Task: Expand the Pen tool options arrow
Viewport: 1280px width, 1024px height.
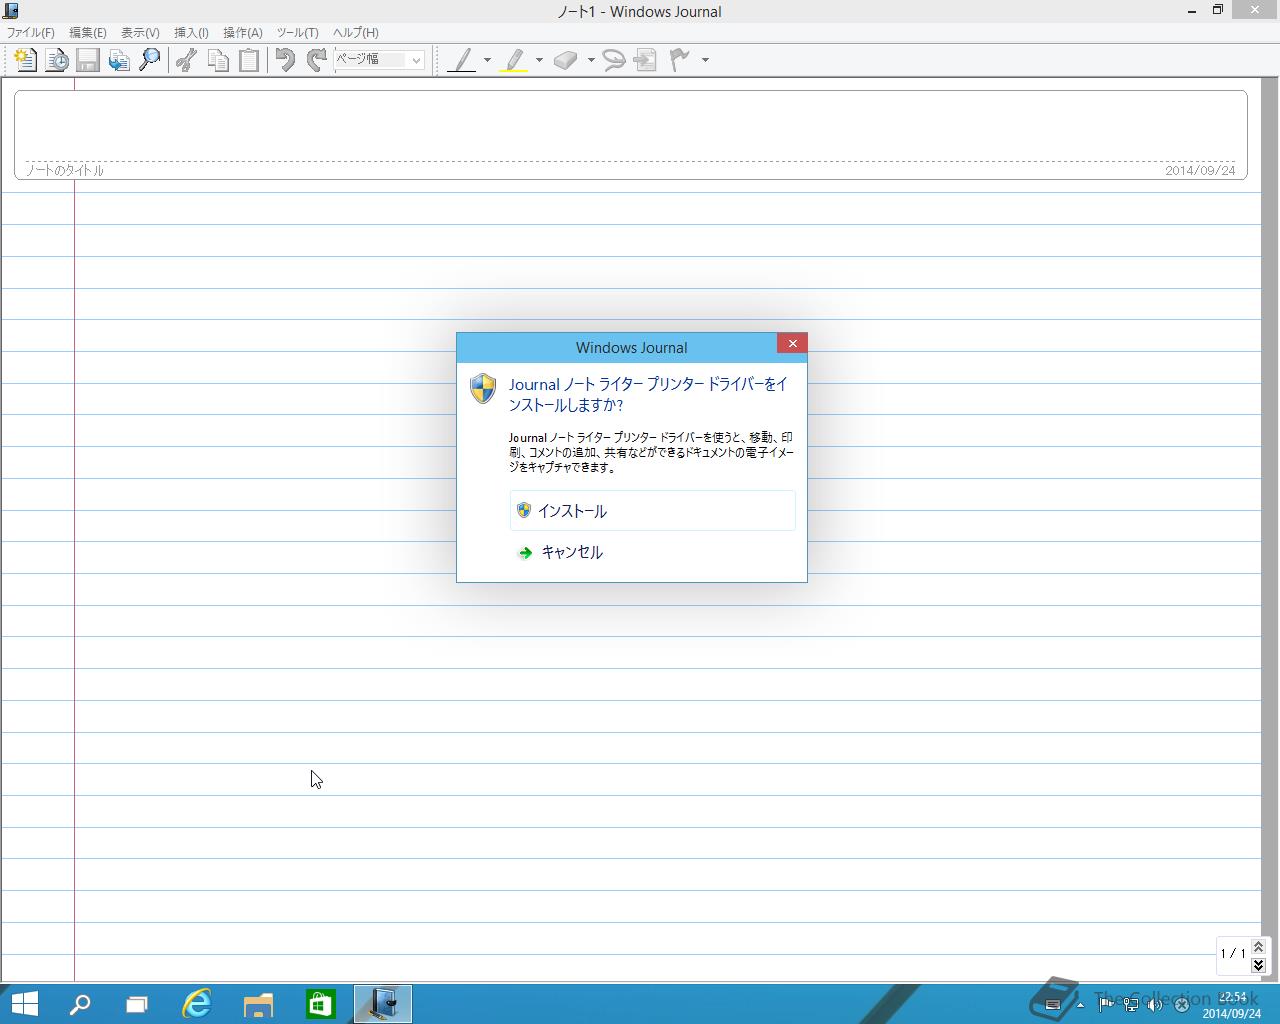Action: [x=487, y=60]
